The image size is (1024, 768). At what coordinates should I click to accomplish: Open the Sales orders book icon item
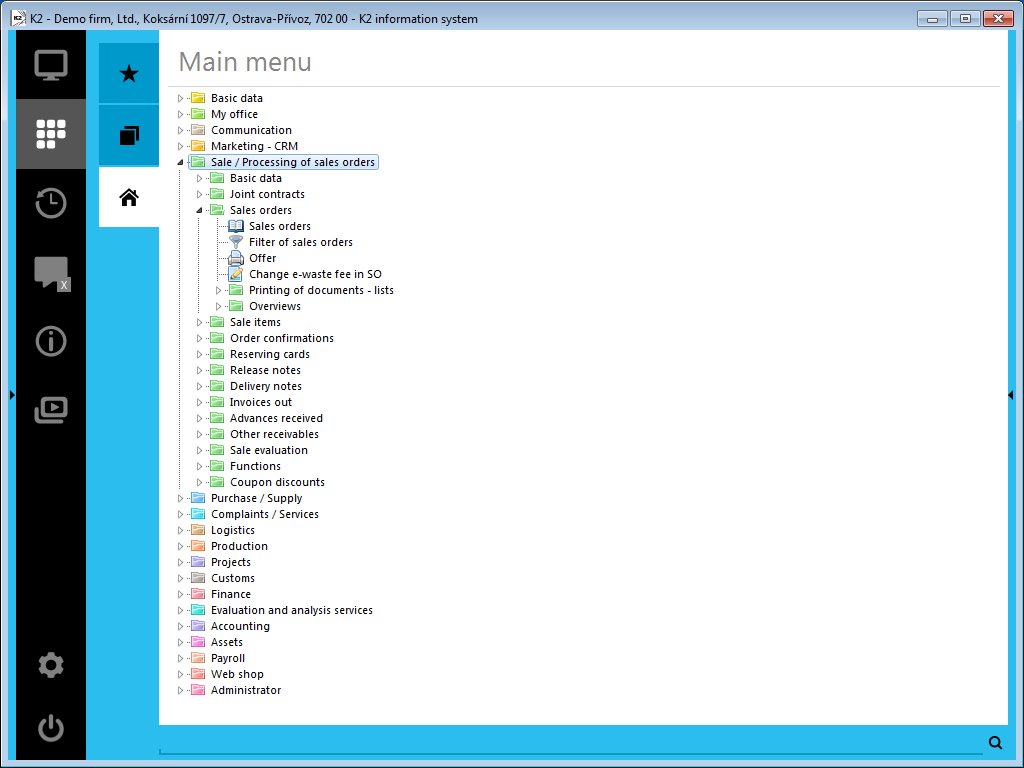click(236, 226)
